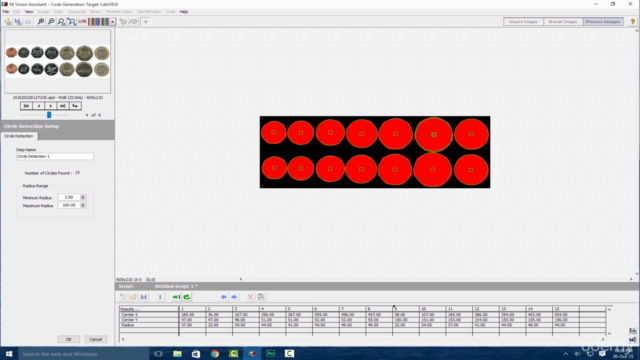Open File Explorer from the taskbar
The height and width of the screenshot is (360, 640).
pos(177,353)
